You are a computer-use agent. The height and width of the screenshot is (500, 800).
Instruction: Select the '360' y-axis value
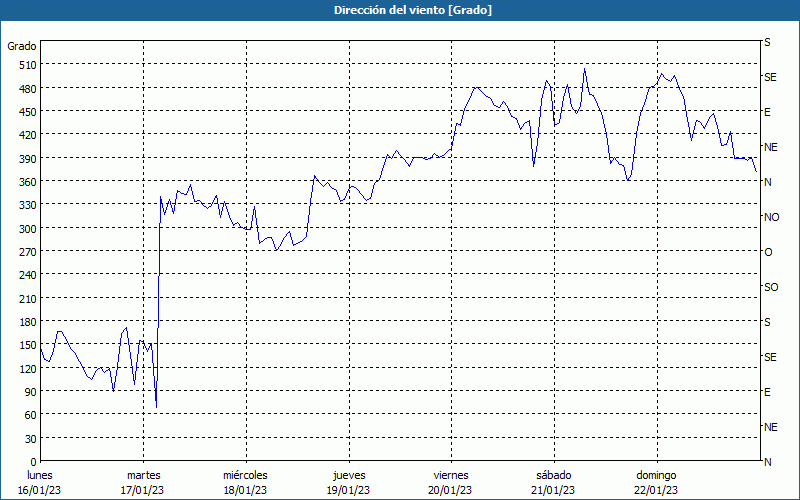tap(28, 182)
